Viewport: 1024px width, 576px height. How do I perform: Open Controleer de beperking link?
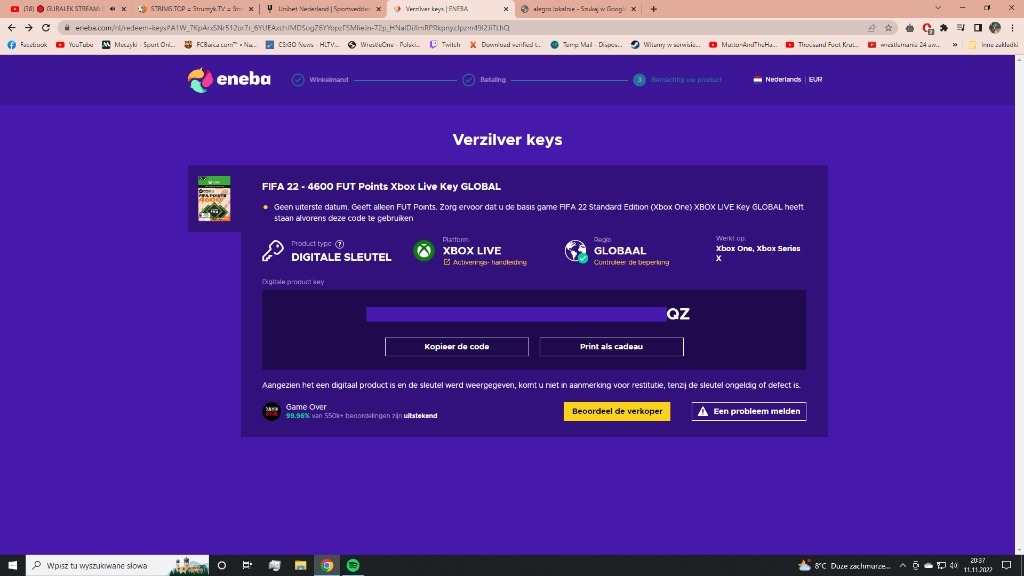[631, 263]
